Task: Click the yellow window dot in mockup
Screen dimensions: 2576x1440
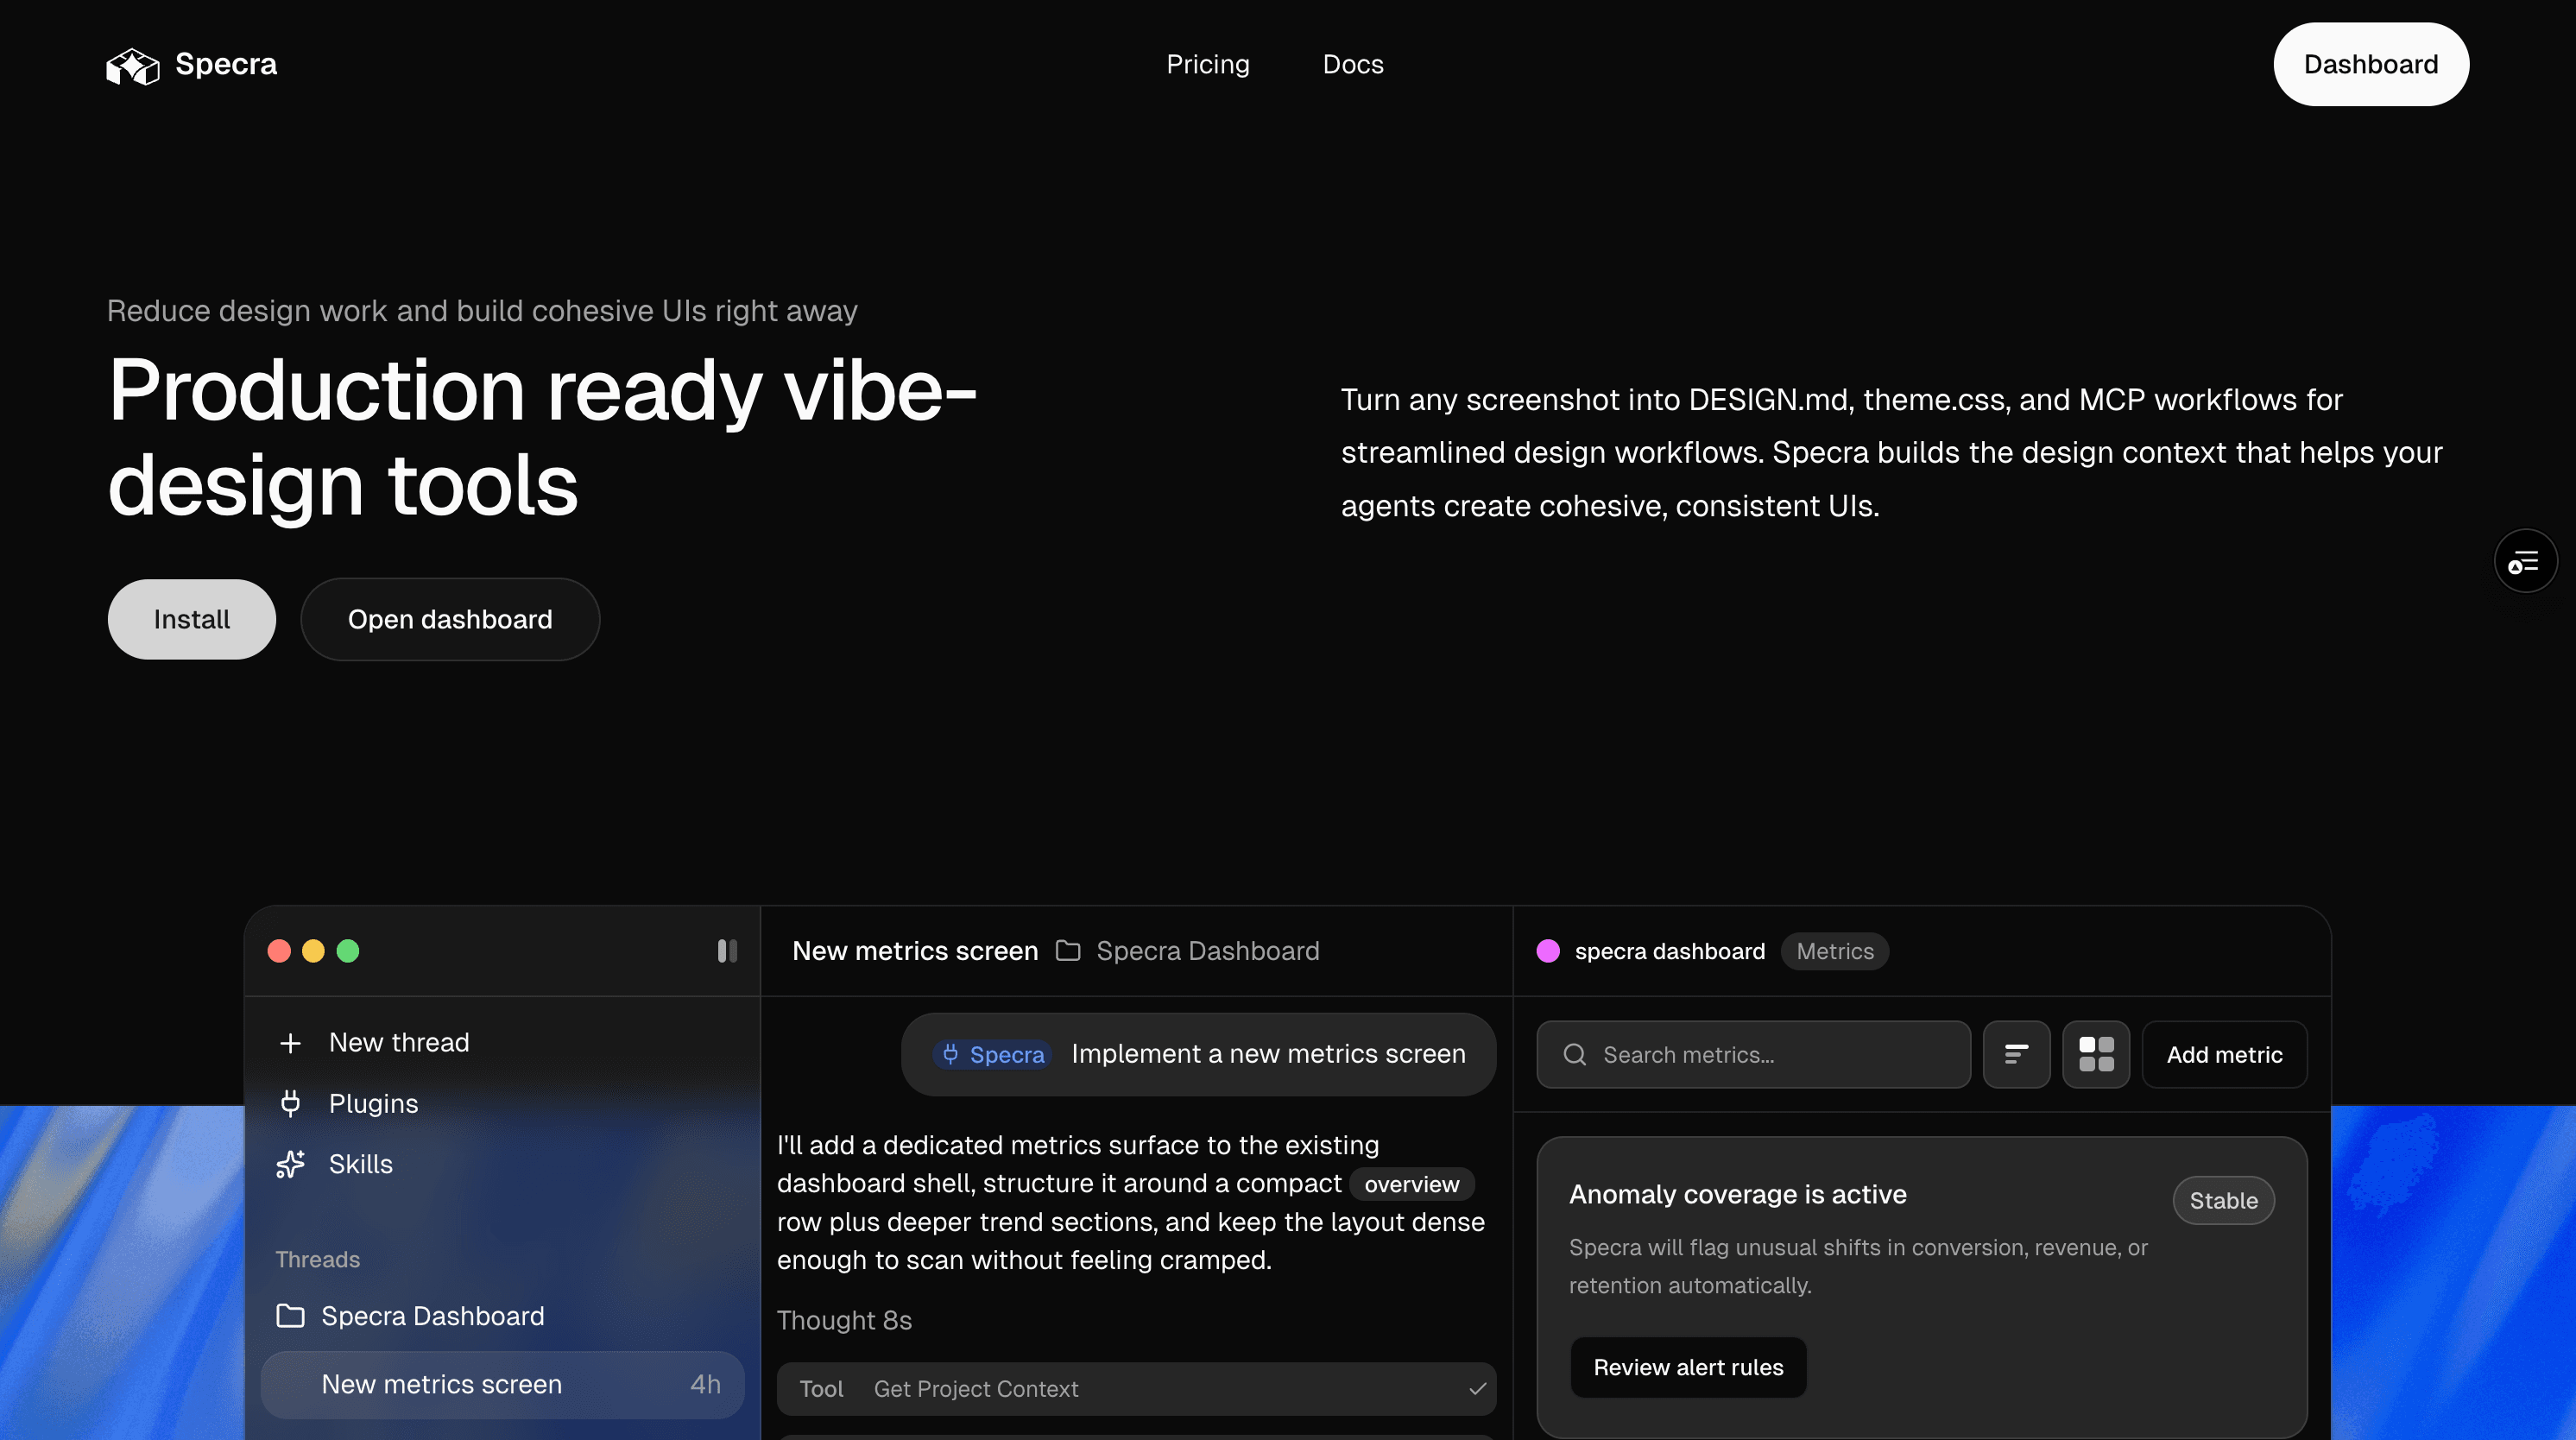Action: 313,951
